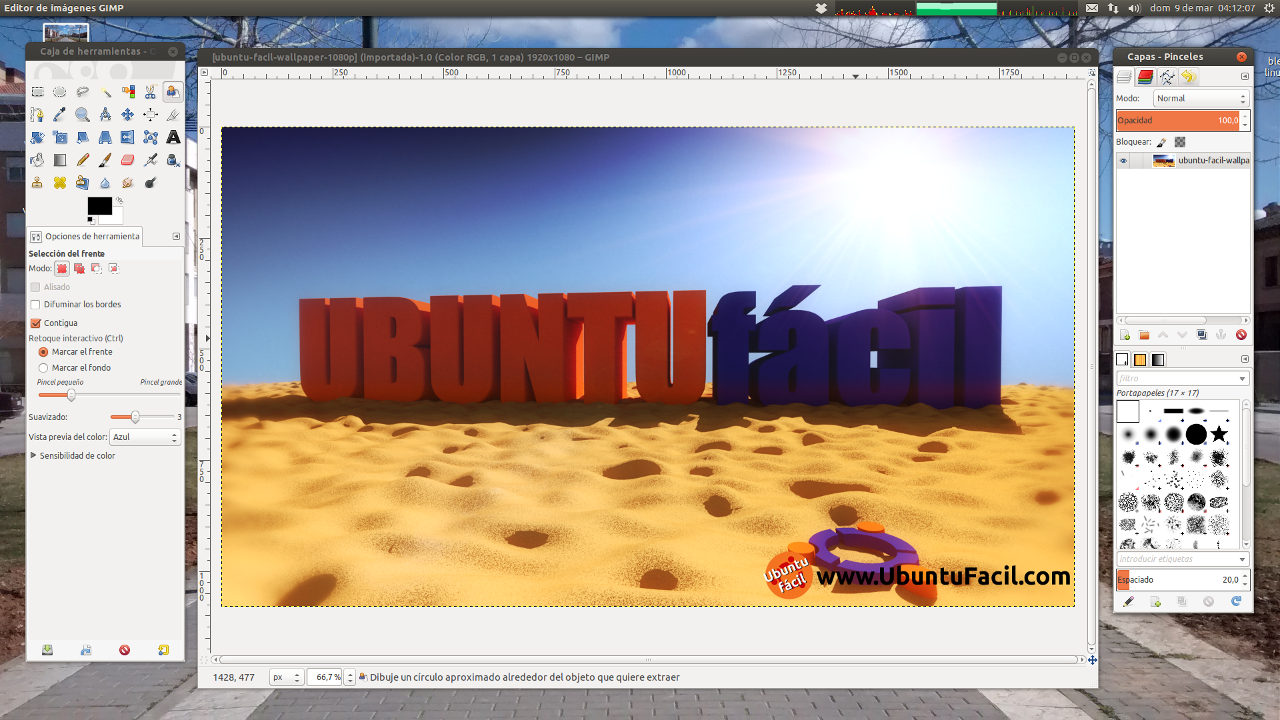Viewport: 1280px width, 720px height.
Task: Select the Blur/Sharpen droplet tool
Action: pos(105,183)
